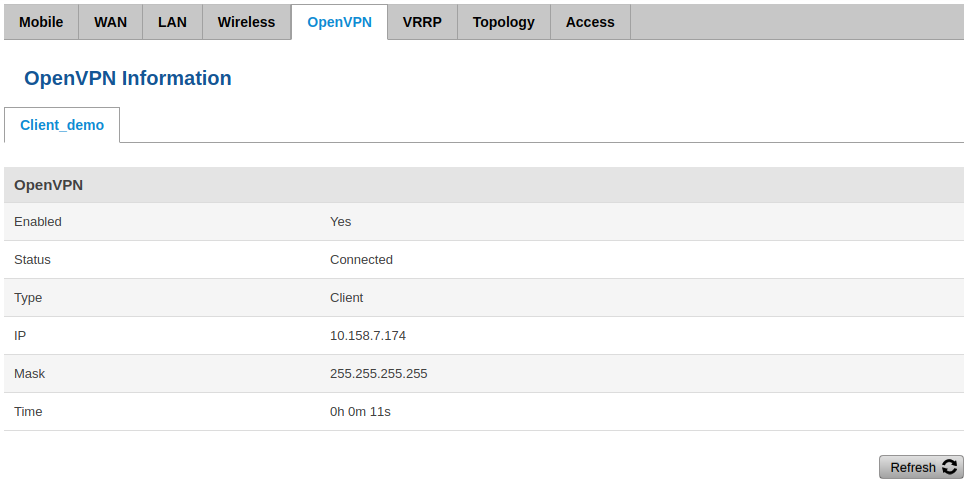968x491 pixels.
Task: Click the Type value Client
Action: click(x=346, y=298)
